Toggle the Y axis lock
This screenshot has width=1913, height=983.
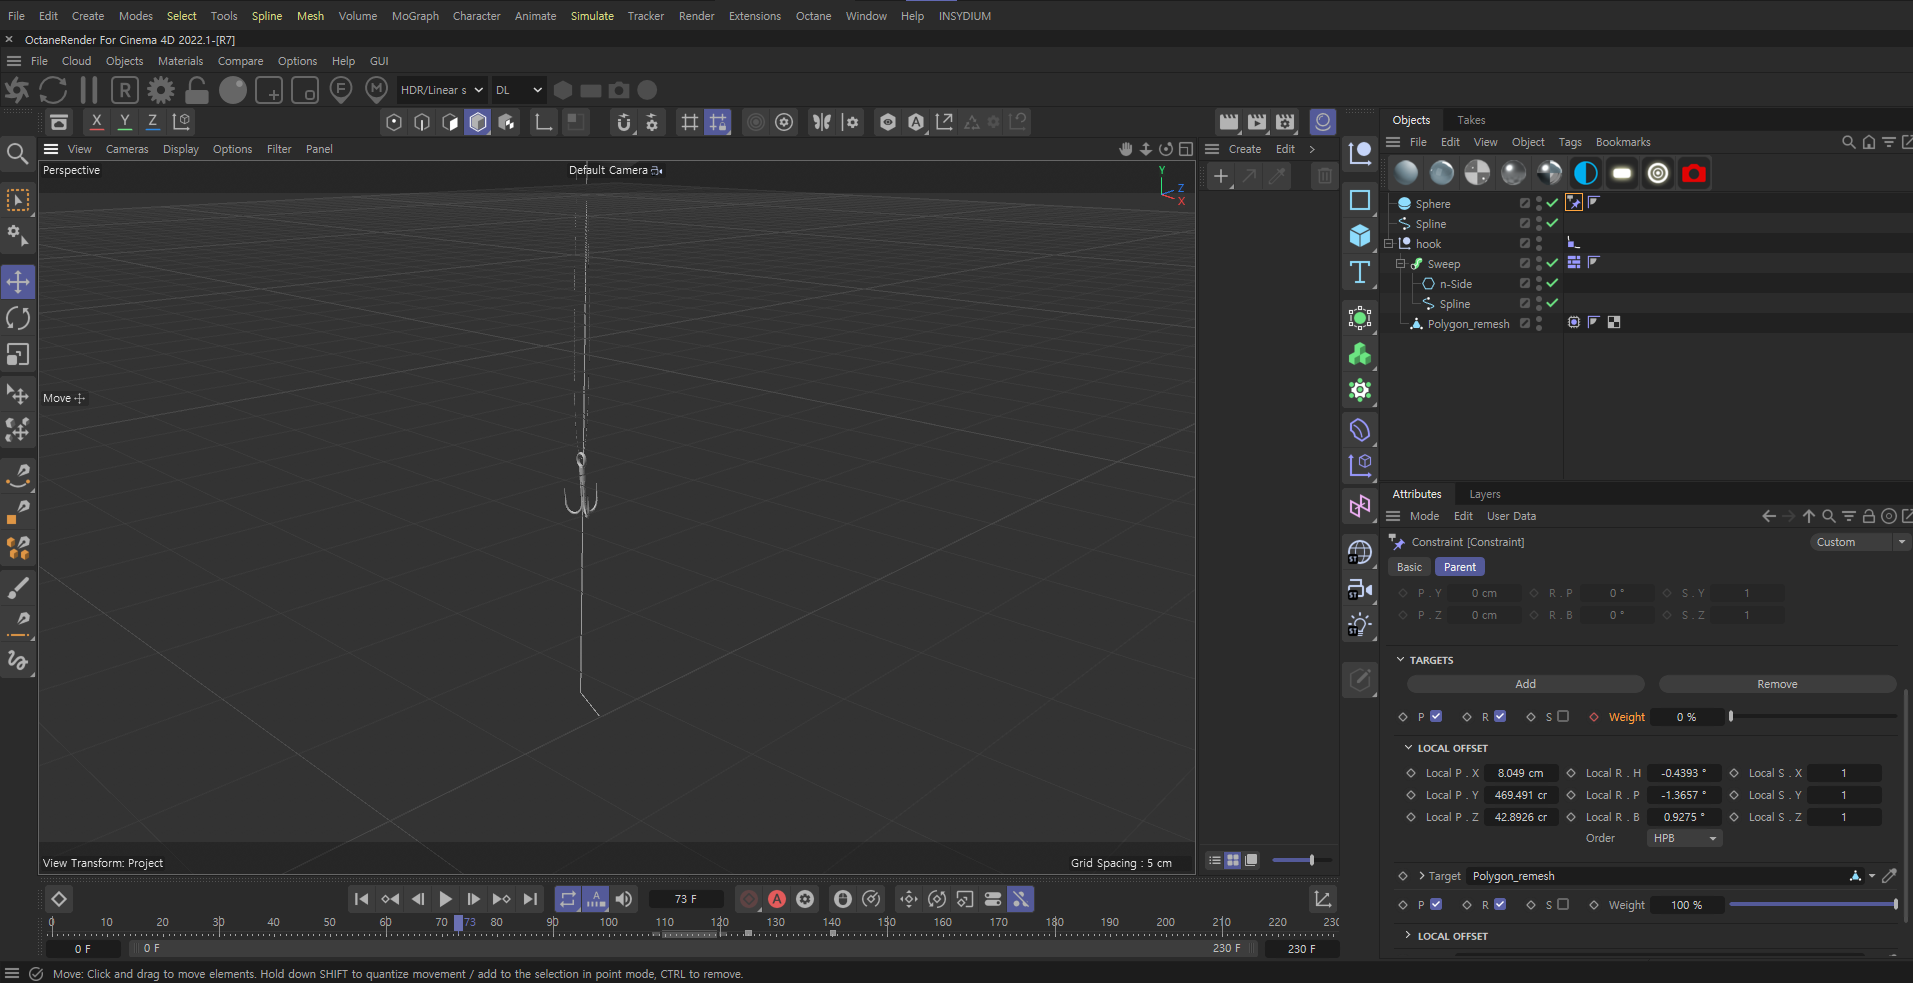[124, 122]
